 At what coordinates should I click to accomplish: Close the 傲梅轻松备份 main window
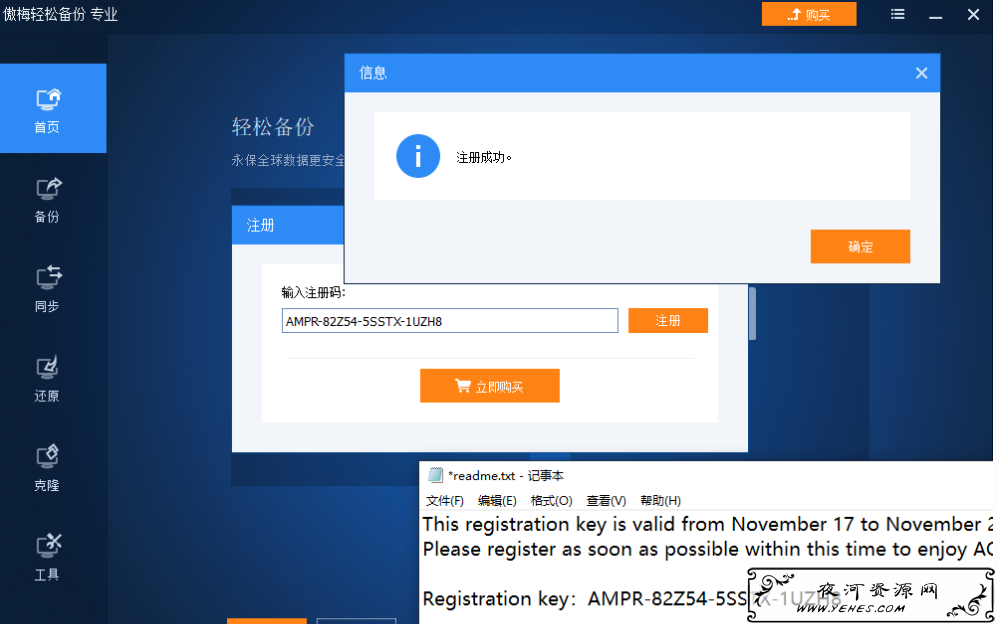pos(973,14)
